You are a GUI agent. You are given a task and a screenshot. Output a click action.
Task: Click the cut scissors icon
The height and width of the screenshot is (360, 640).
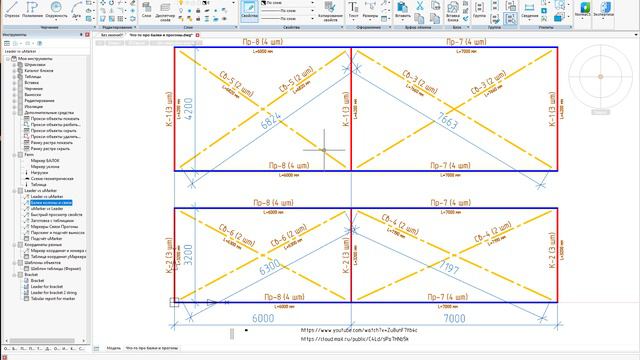(x=420, y=6)
